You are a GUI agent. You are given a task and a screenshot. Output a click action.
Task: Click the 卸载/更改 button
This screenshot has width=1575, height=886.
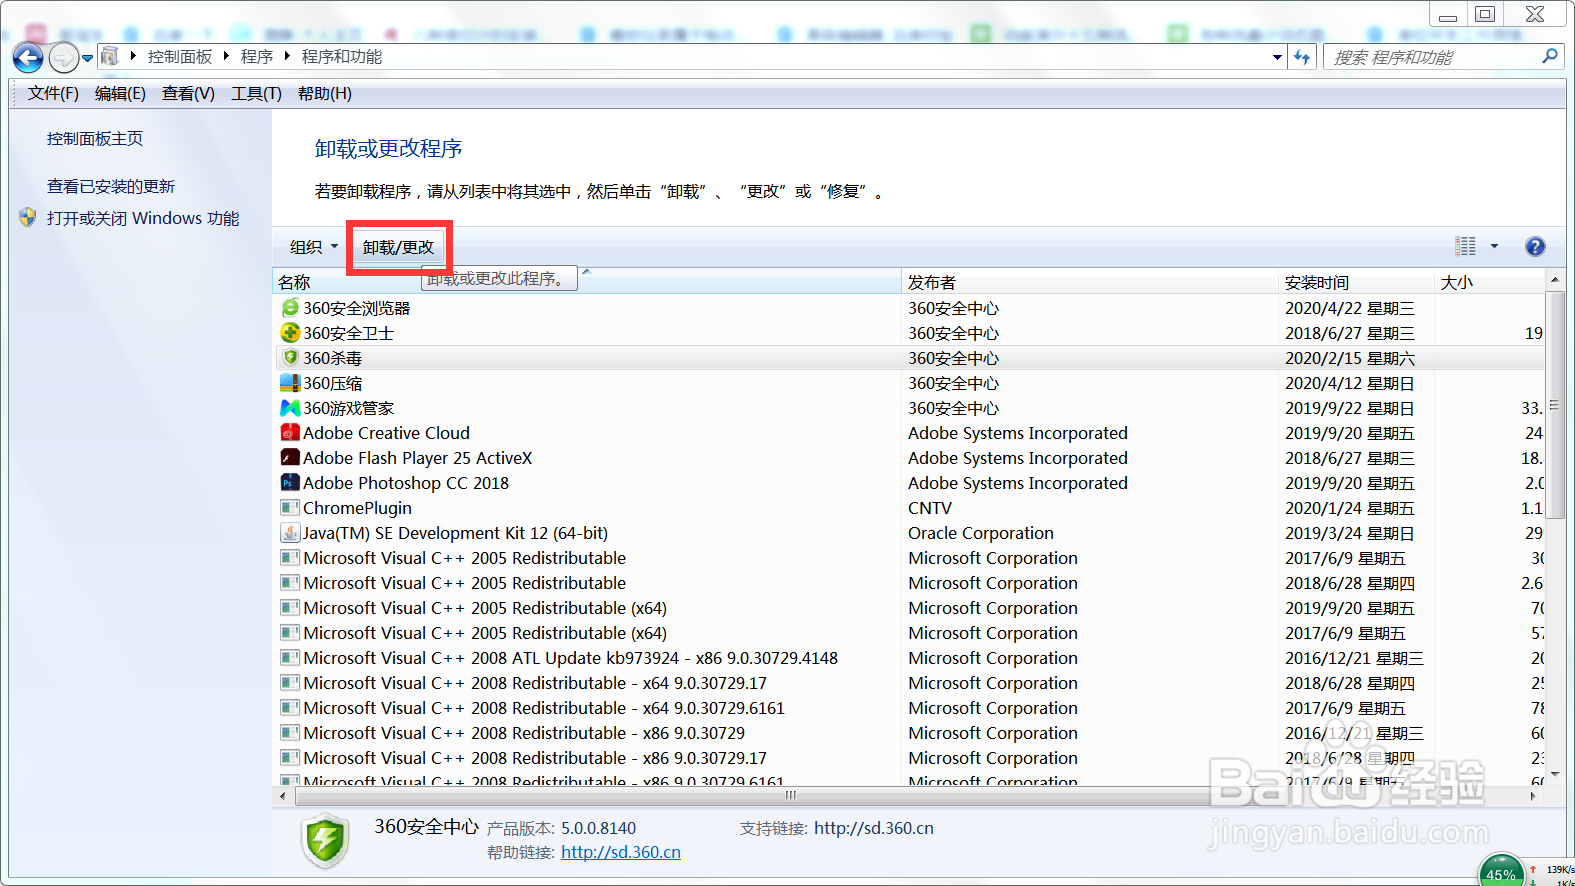[399, 247]
